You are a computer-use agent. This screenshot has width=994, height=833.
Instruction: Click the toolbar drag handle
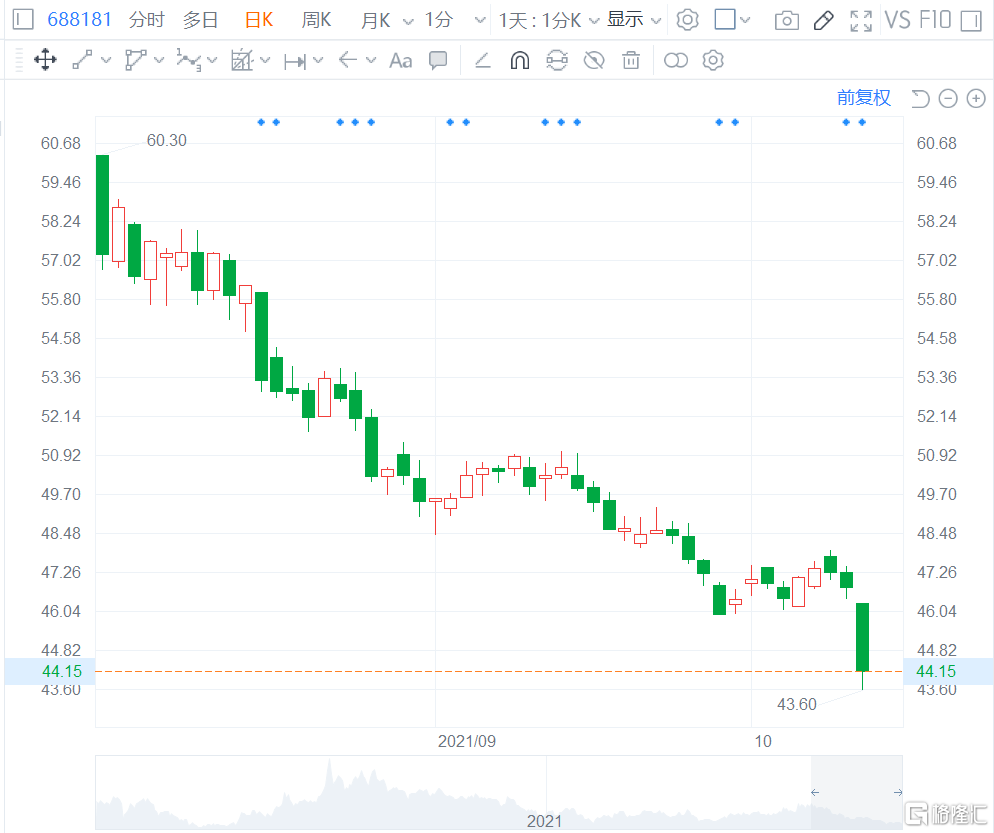tap(19, 60)
